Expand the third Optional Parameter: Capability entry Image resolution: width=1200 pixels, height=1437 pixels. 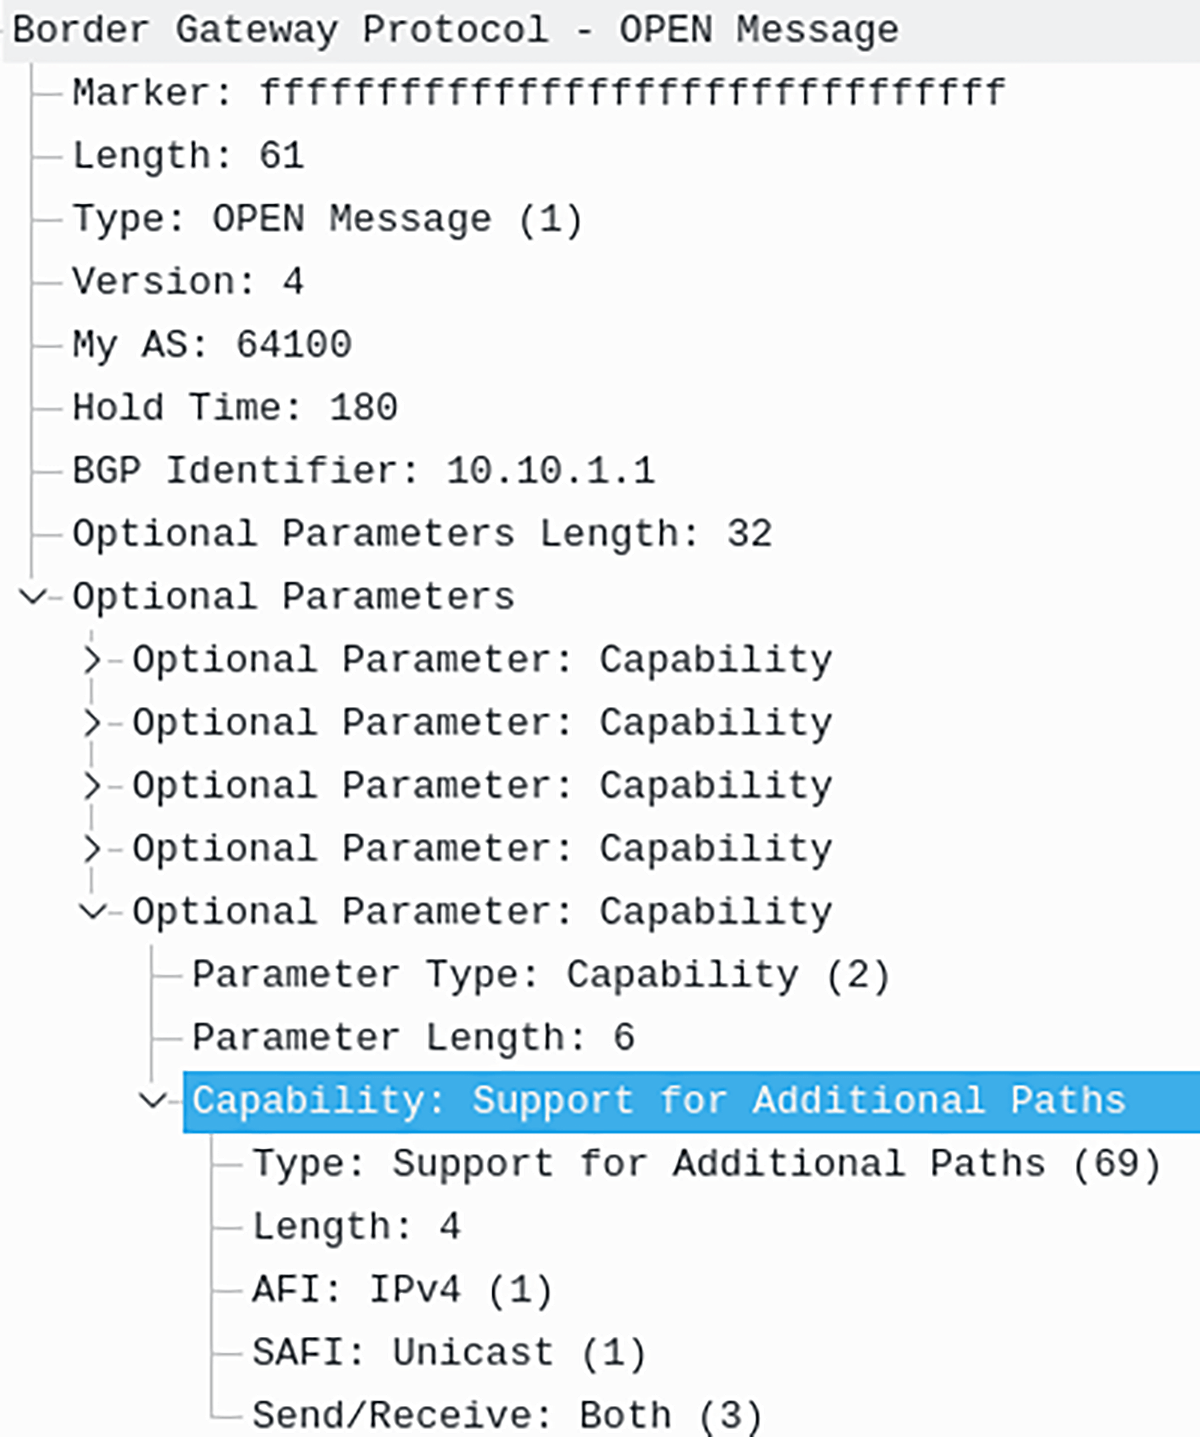click(x=92, y=785)
